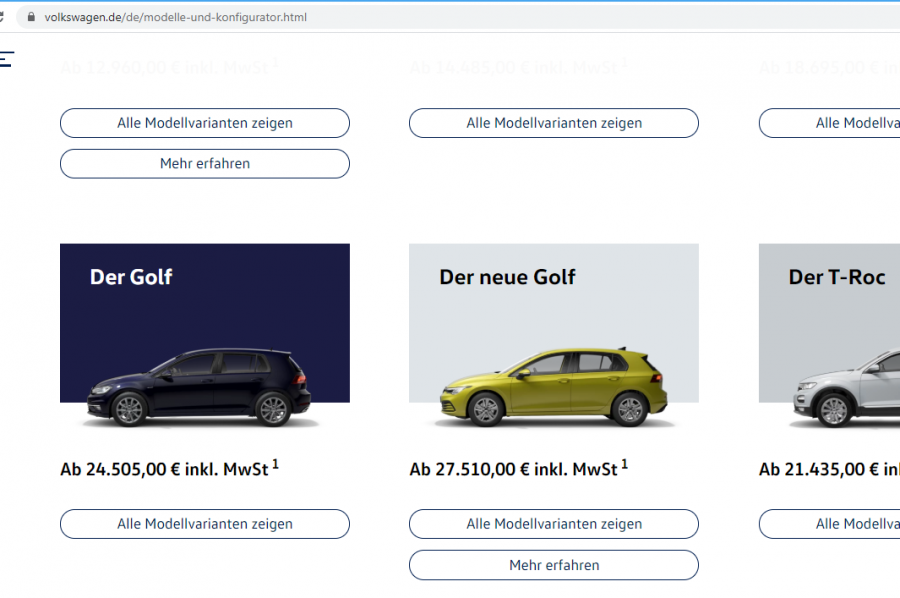Click 'Alle Modellvarianten zeigen' above Der neue Golf card
The width and height of the screenshot is (900, 598).
coord(554,123)
